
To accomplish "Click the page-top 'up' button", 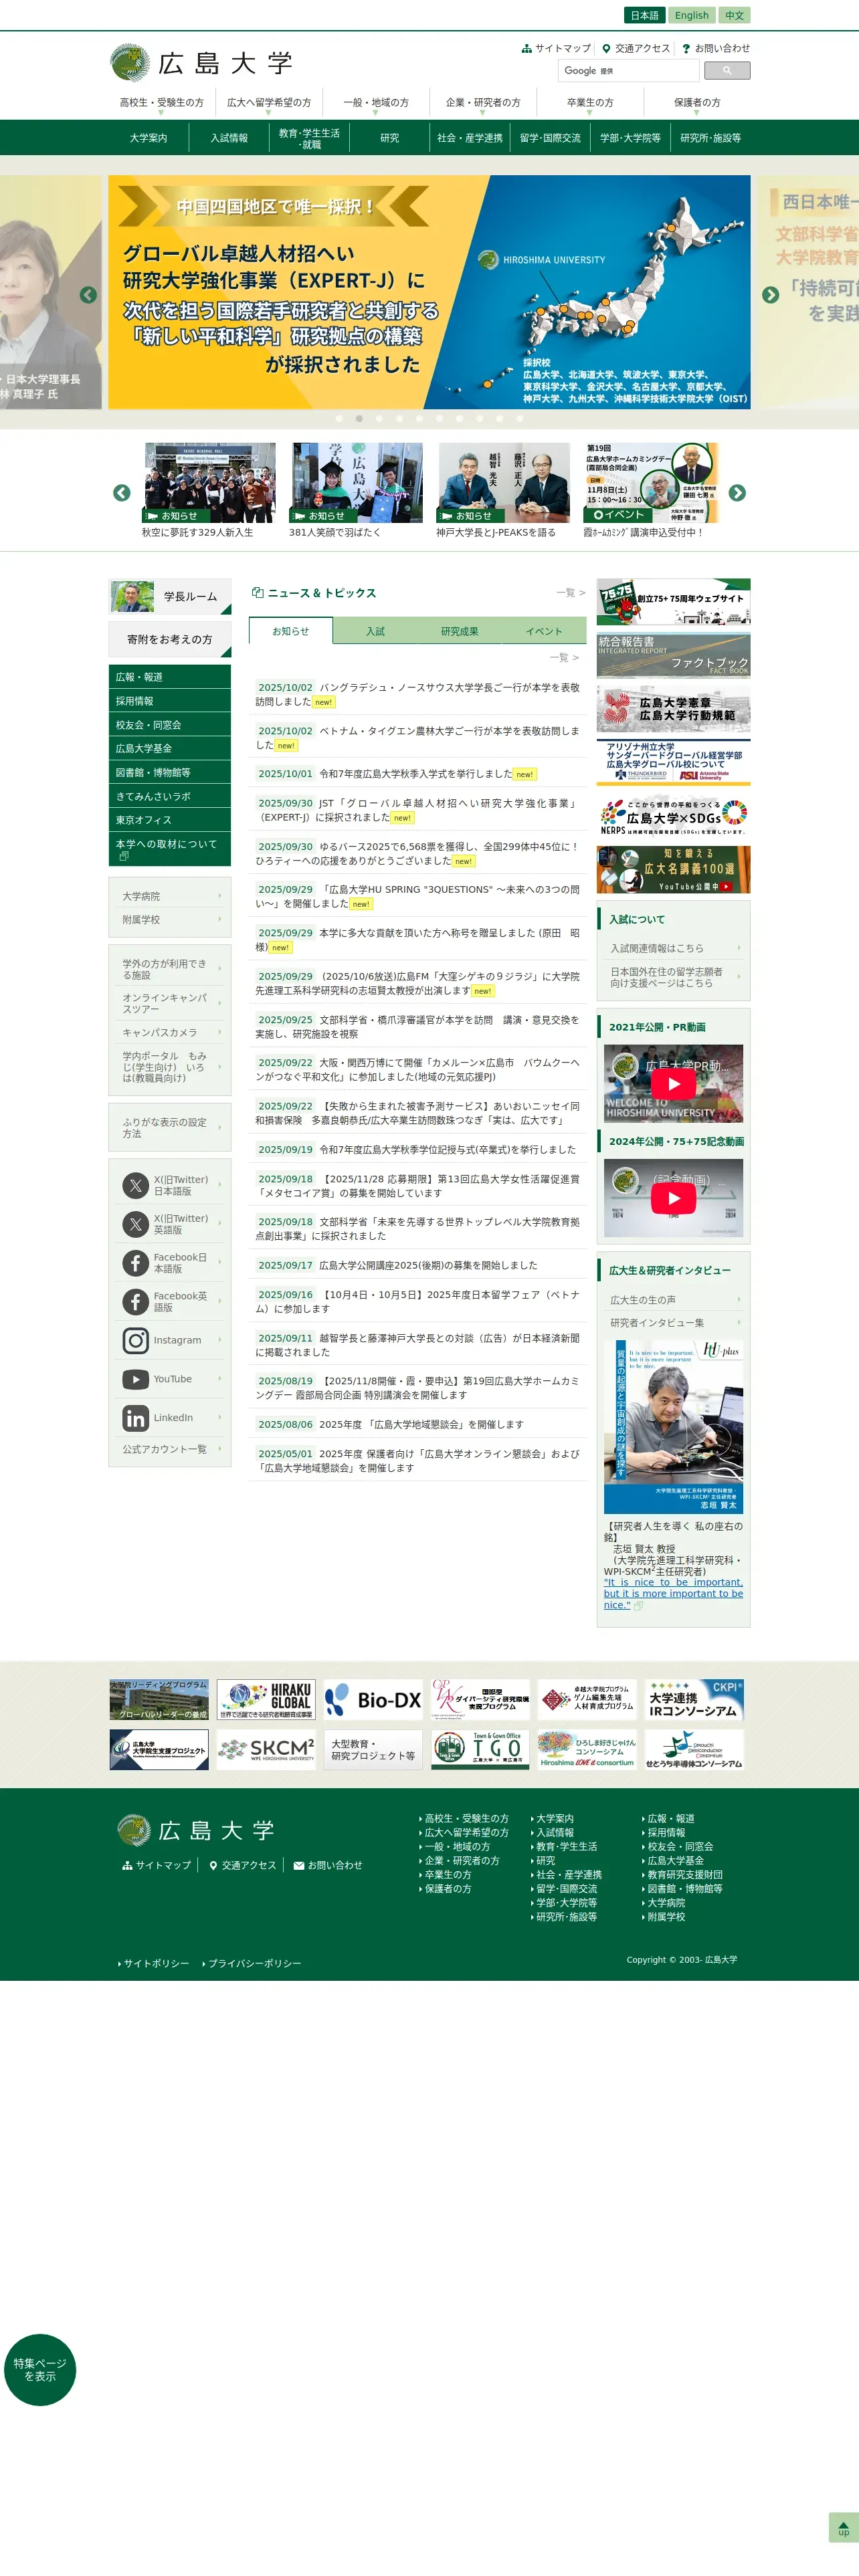I will 843,2527.
